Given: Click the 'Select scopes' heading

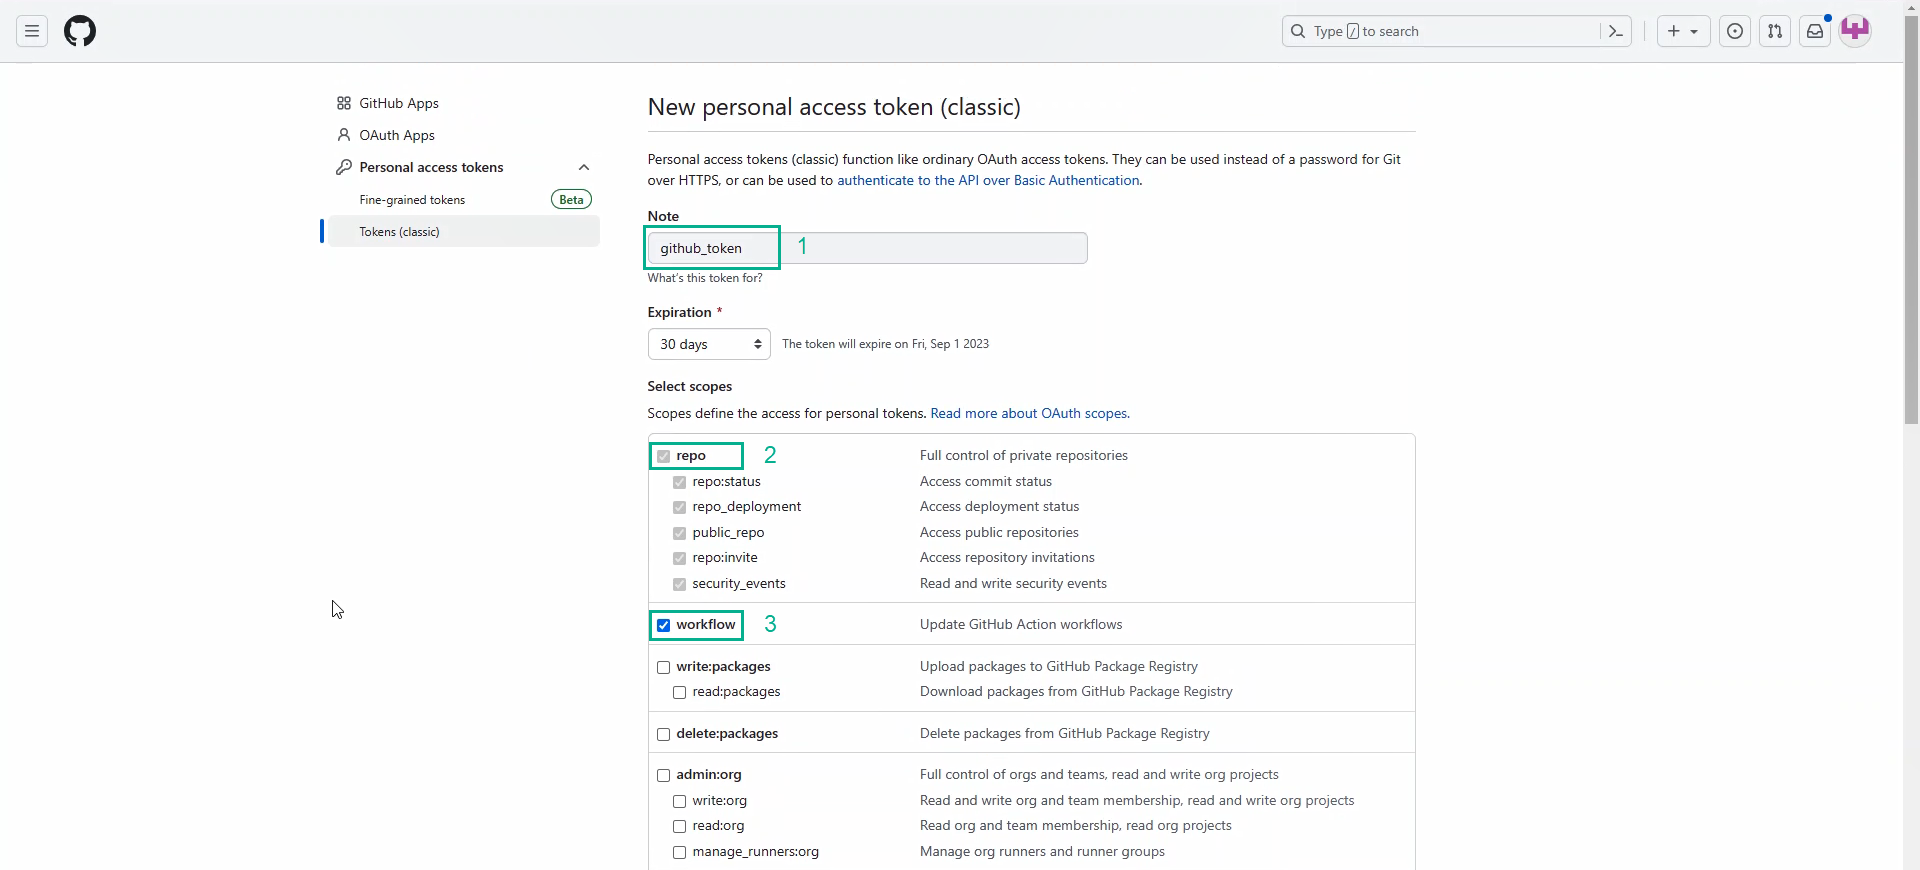Looking at the screenshot, I should pyautogui.click(x=690, y=386).
